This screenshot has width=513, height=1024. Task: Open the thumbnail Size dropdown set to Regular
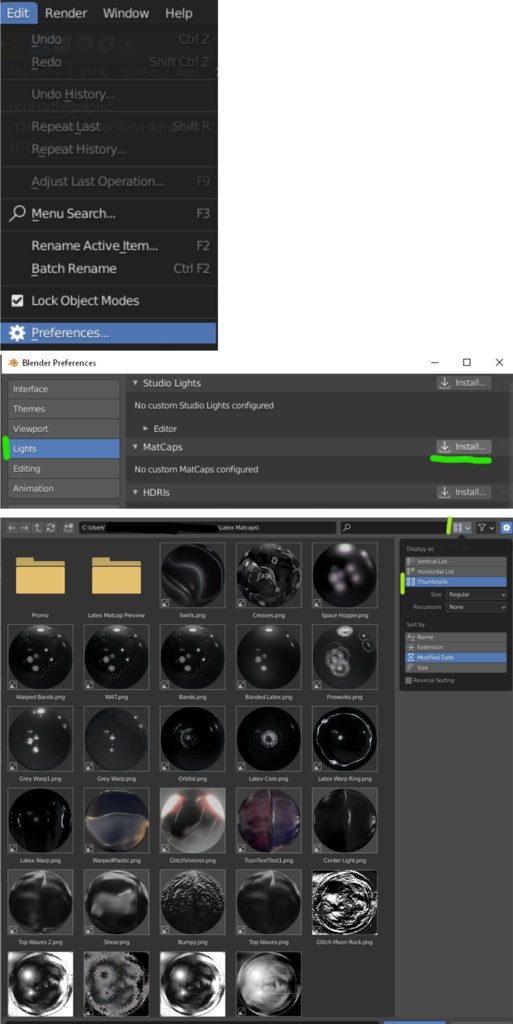476,595
